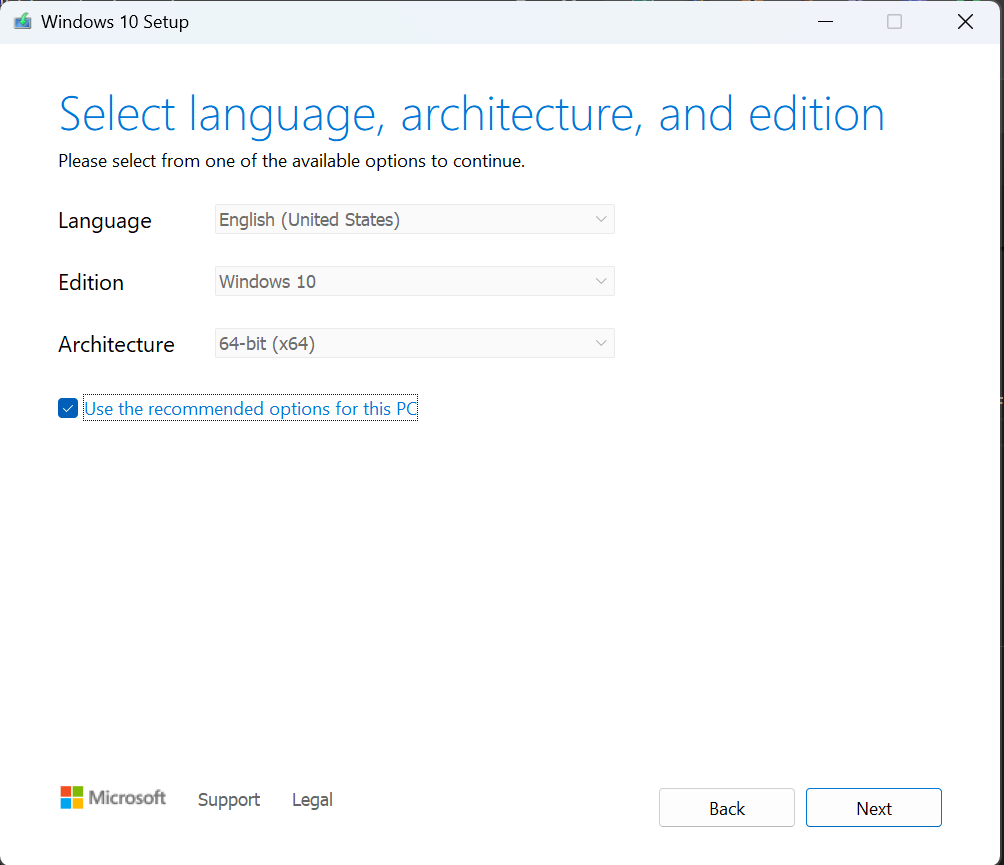This screenshot has width=1004, height=865.
Task: Click the 'Select language, architecture, and edition' heading
Action: (471, 115)
